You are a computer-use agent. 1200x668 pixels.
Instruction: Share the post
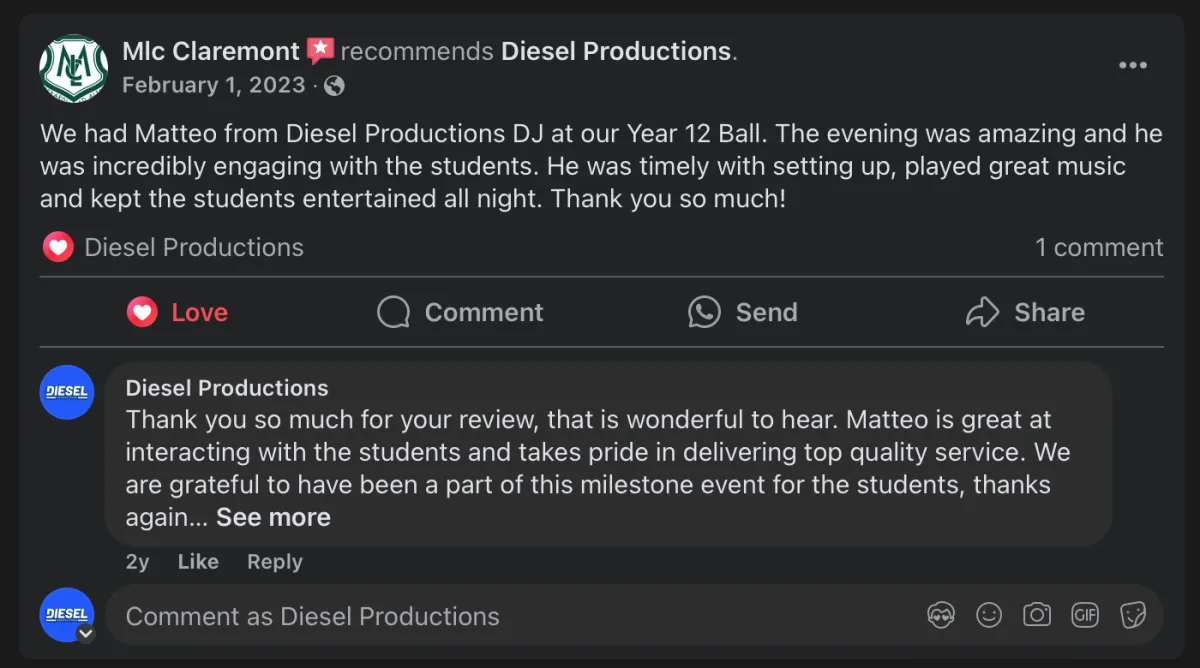1025,312
